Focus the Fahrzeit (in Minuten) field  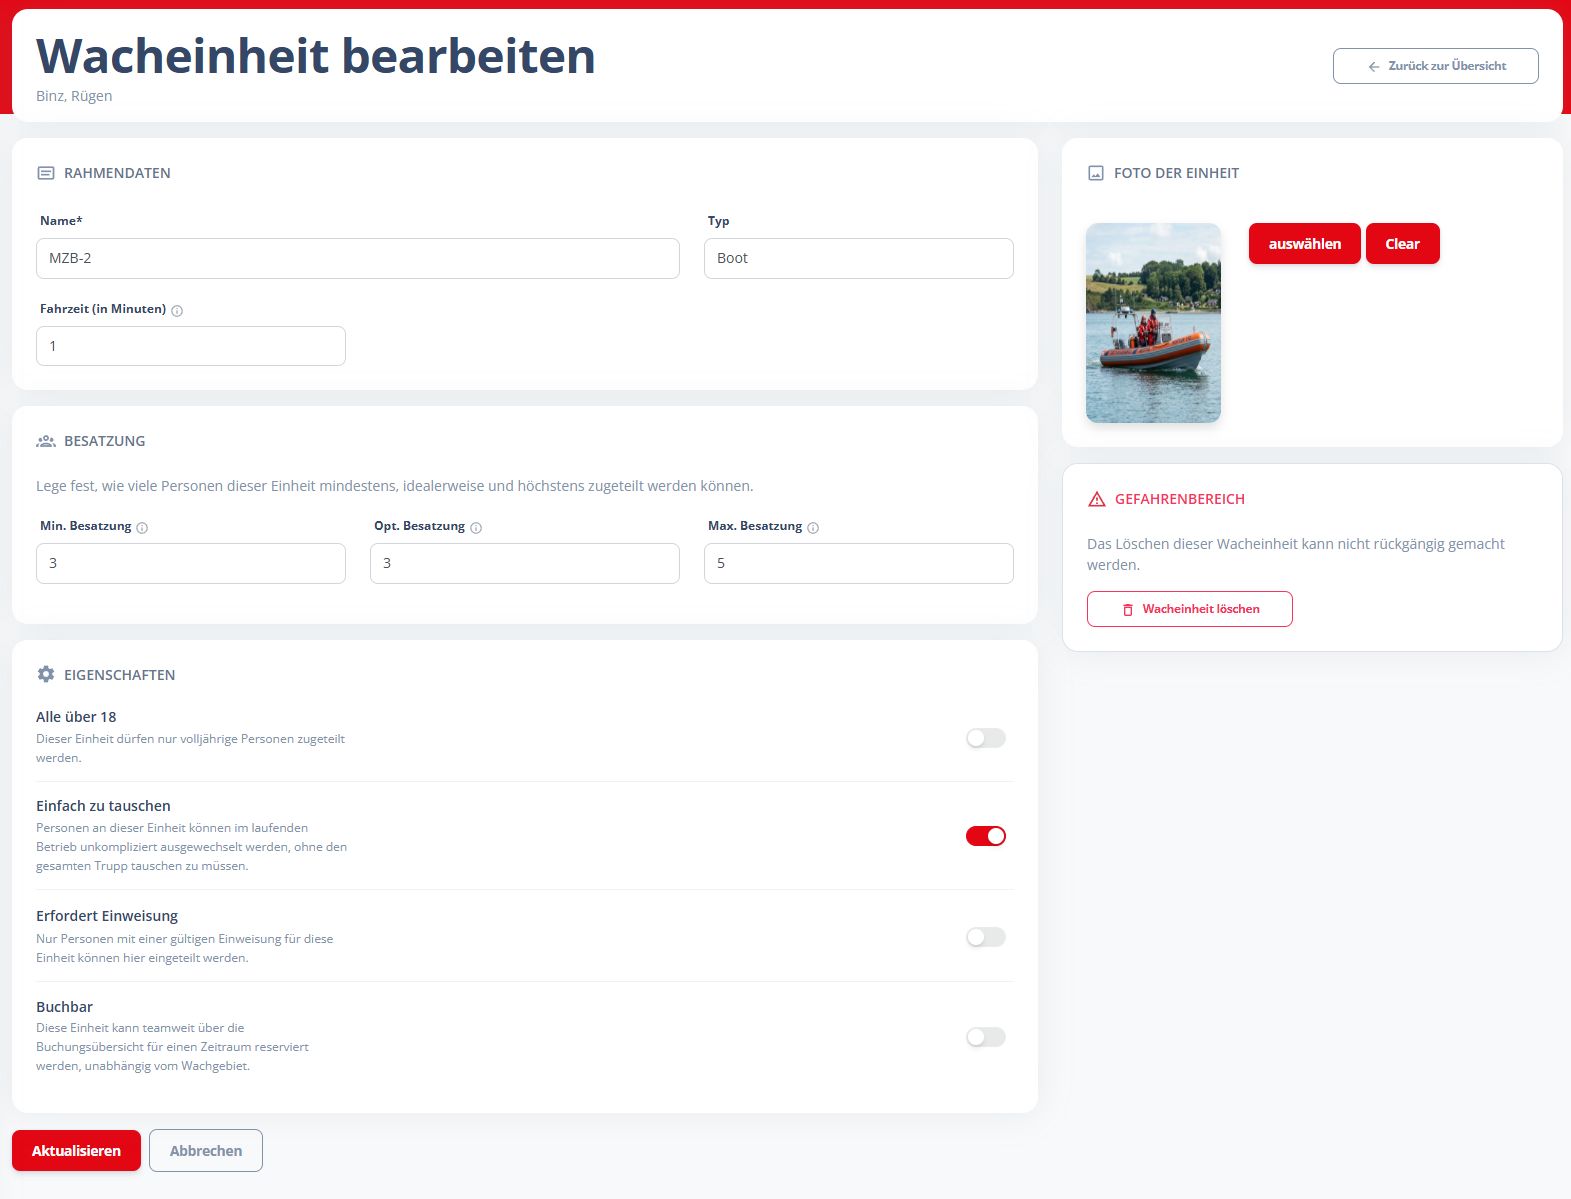(191, 346)
